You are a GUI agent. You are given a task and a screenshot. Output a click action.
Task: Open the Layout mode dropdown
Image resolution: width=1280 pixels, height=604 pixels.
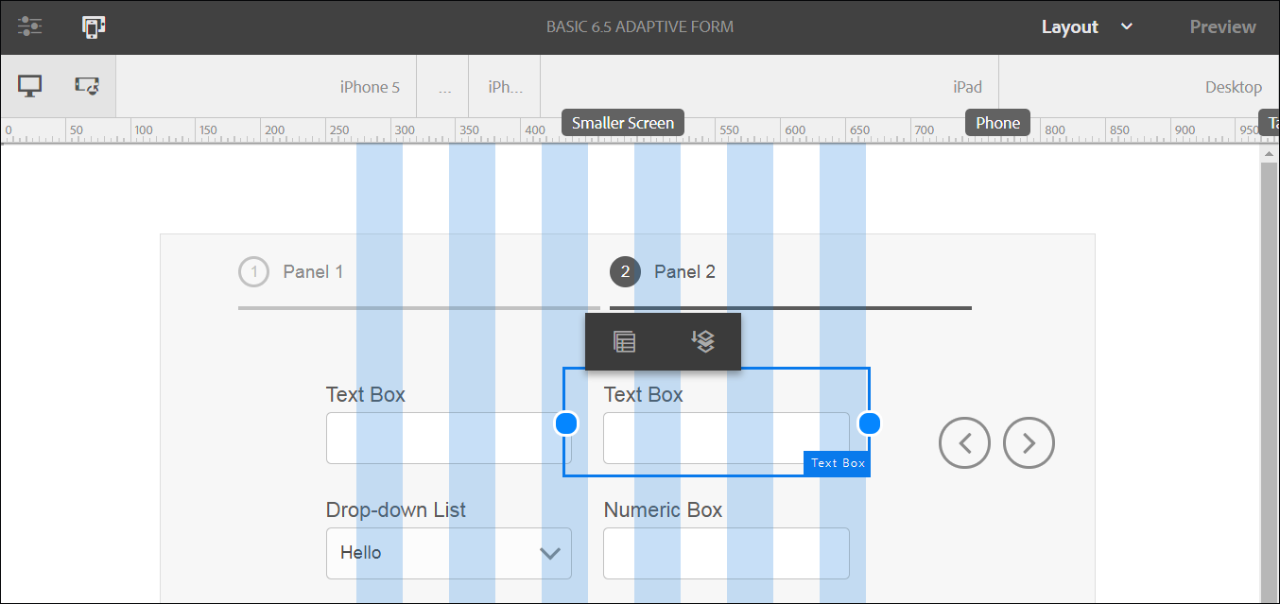[1087, 27]
